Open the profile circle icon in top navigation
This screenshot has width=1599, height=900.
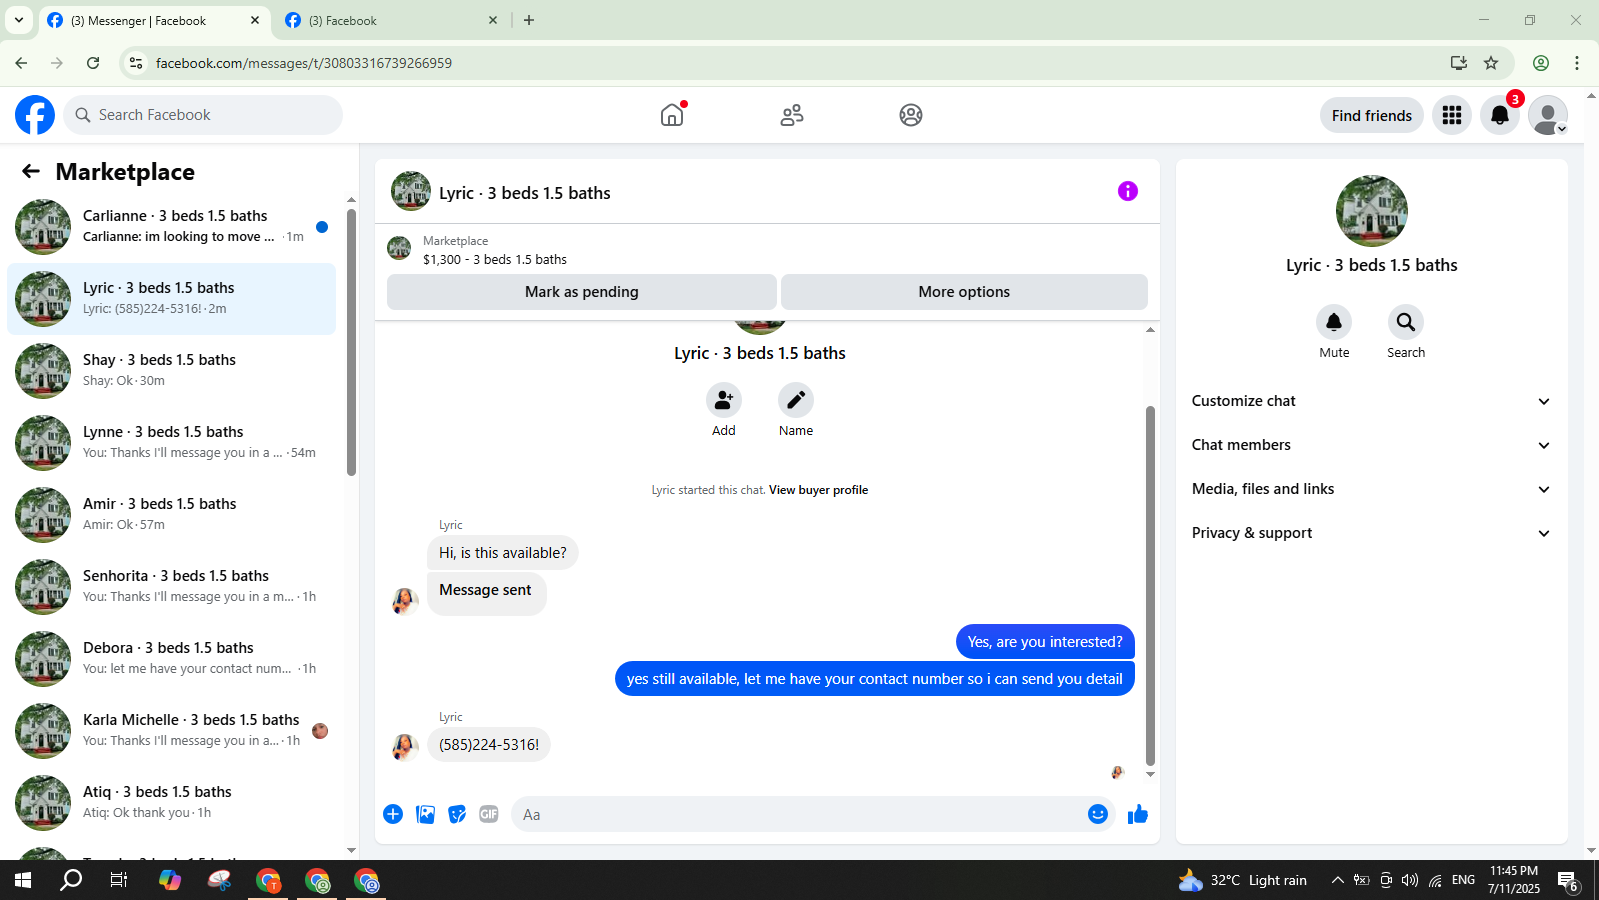pyautogui.click(x=911, y=115)
